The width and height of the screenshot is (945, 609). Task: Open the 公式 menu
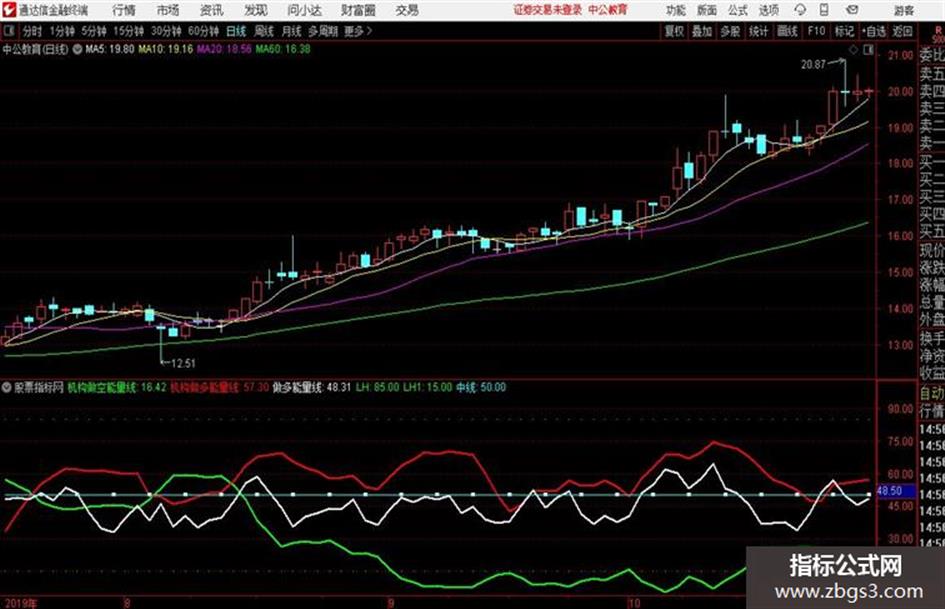coord(738,10)
